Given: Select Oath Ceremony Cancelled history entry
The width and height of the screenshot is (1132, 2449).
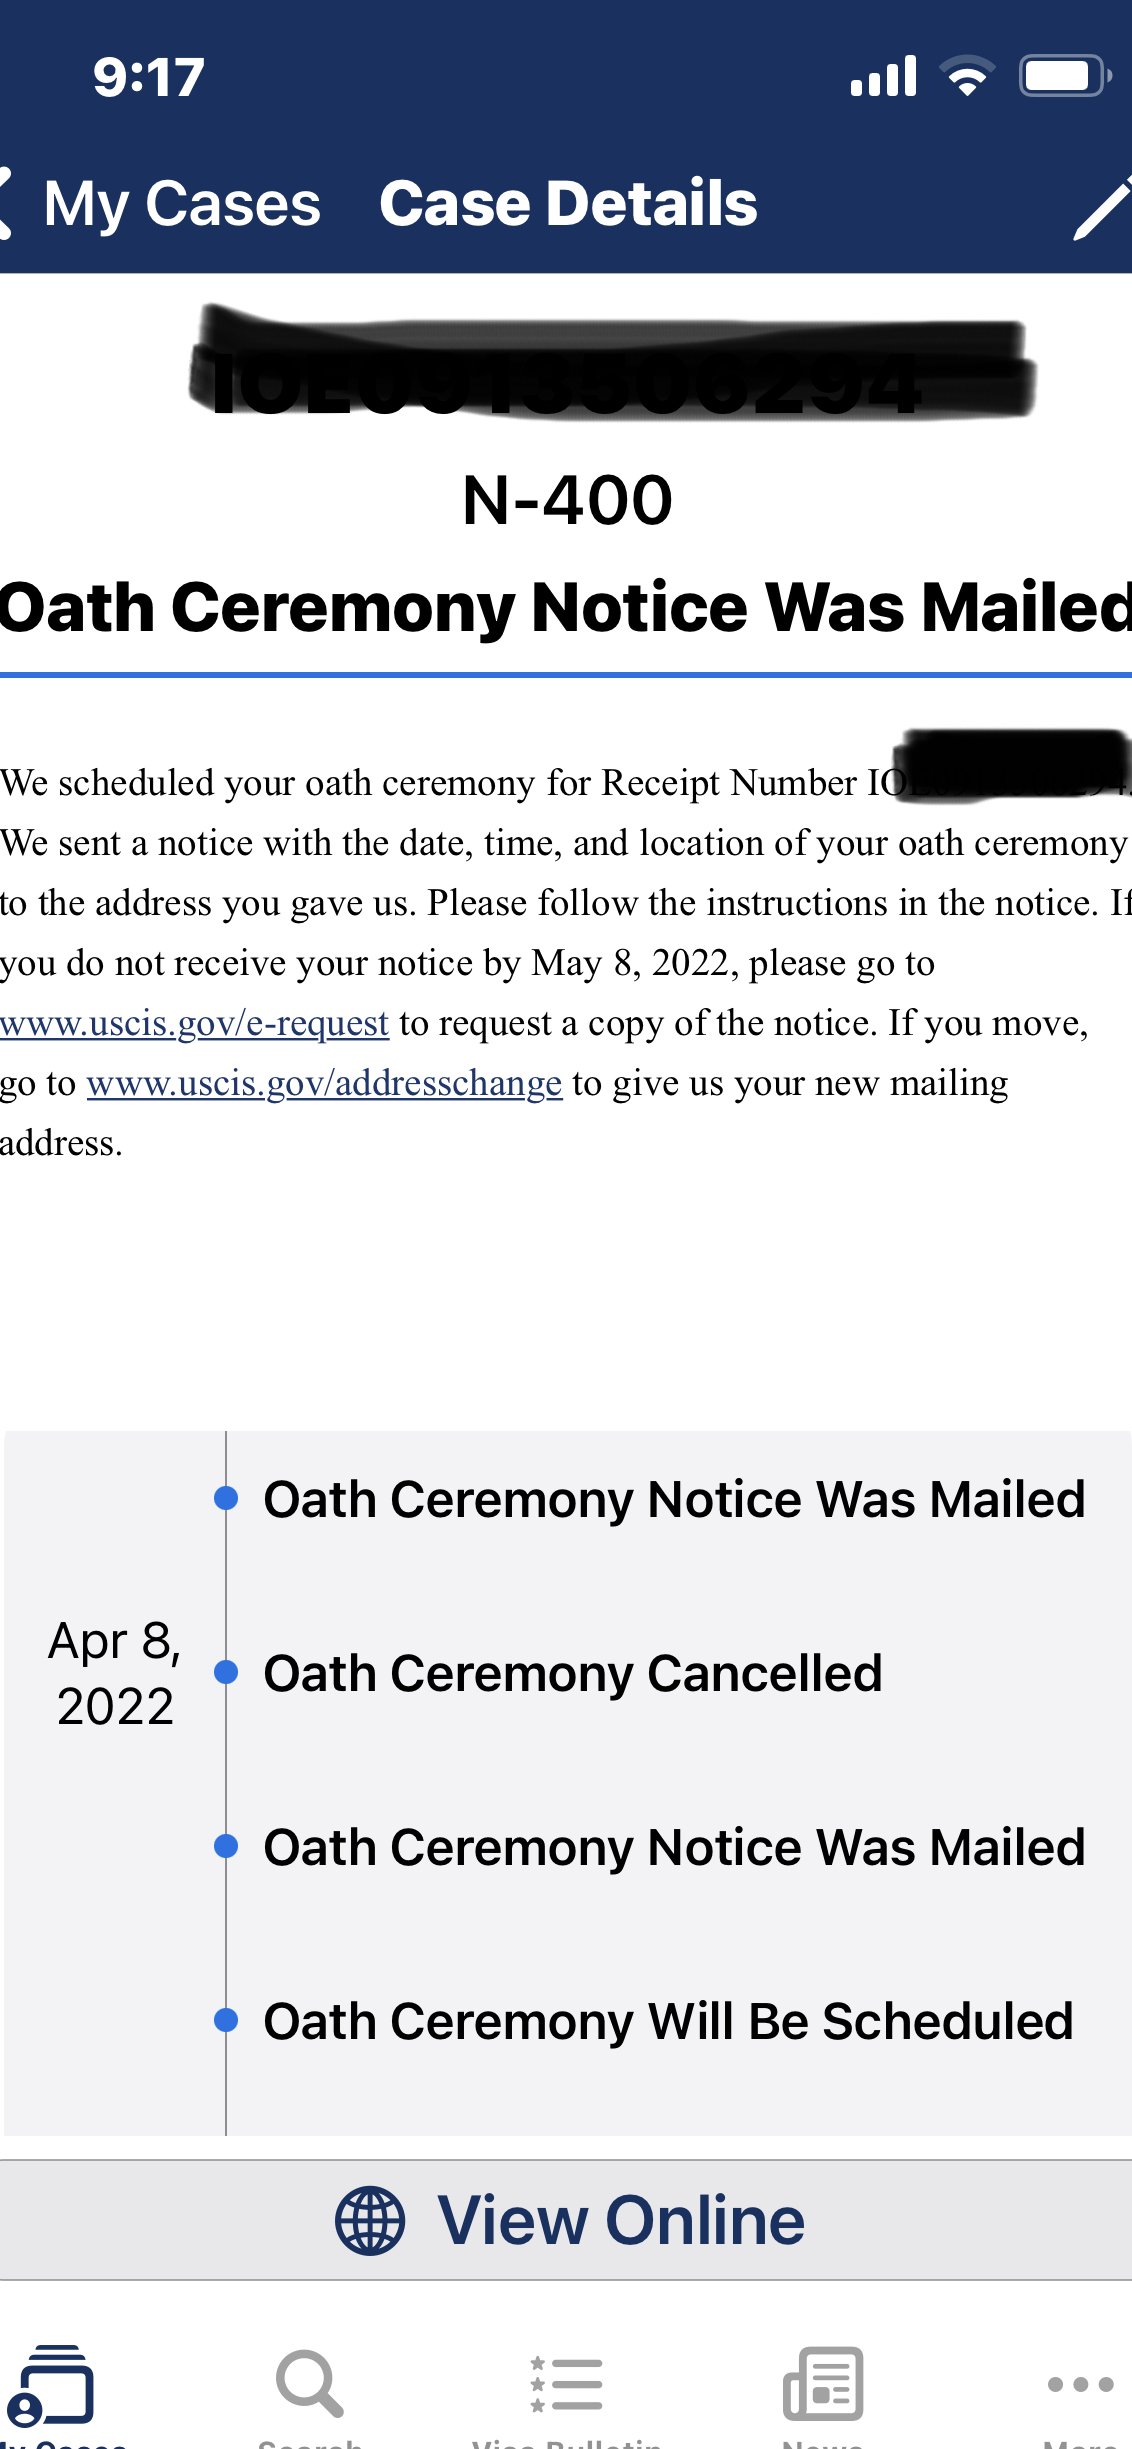Looking at the screenshot, I should 573,1673.
